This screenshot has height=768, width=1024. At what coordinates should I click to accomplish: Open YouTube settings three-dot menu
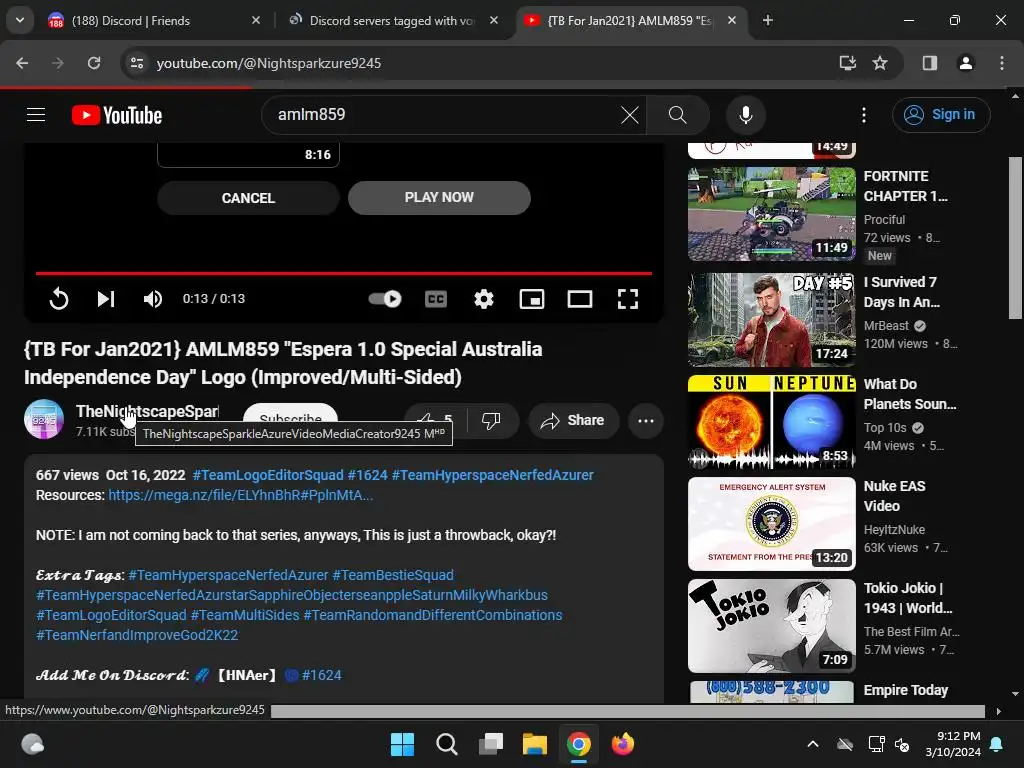863,115
